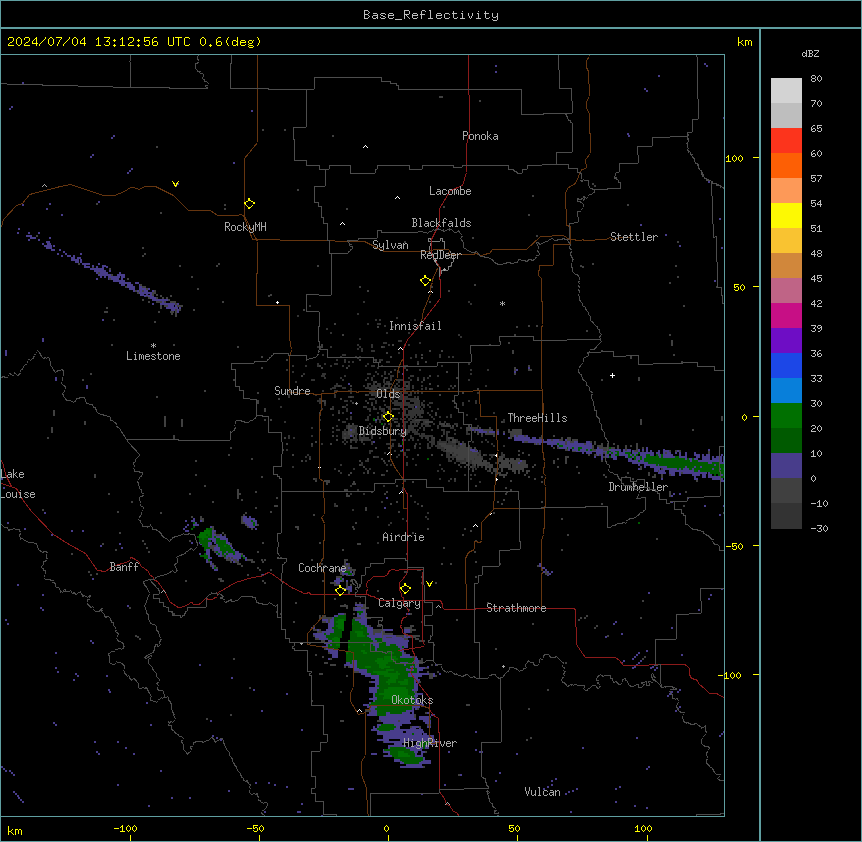Pick the red 60-65 dBZ legend swatch
Viewport: 862px width, 842px height.
tap(786, 140)
